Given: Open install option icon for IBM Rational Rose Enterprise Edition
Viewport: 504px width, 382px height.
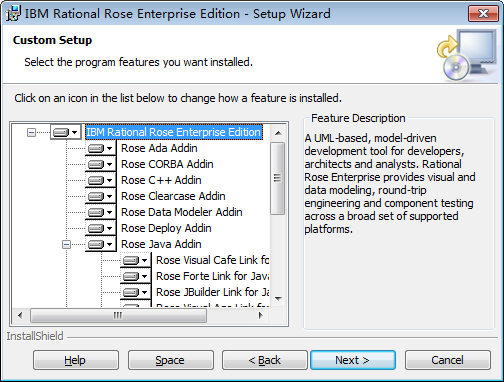Looking at the screenshot, I should 65,132.
